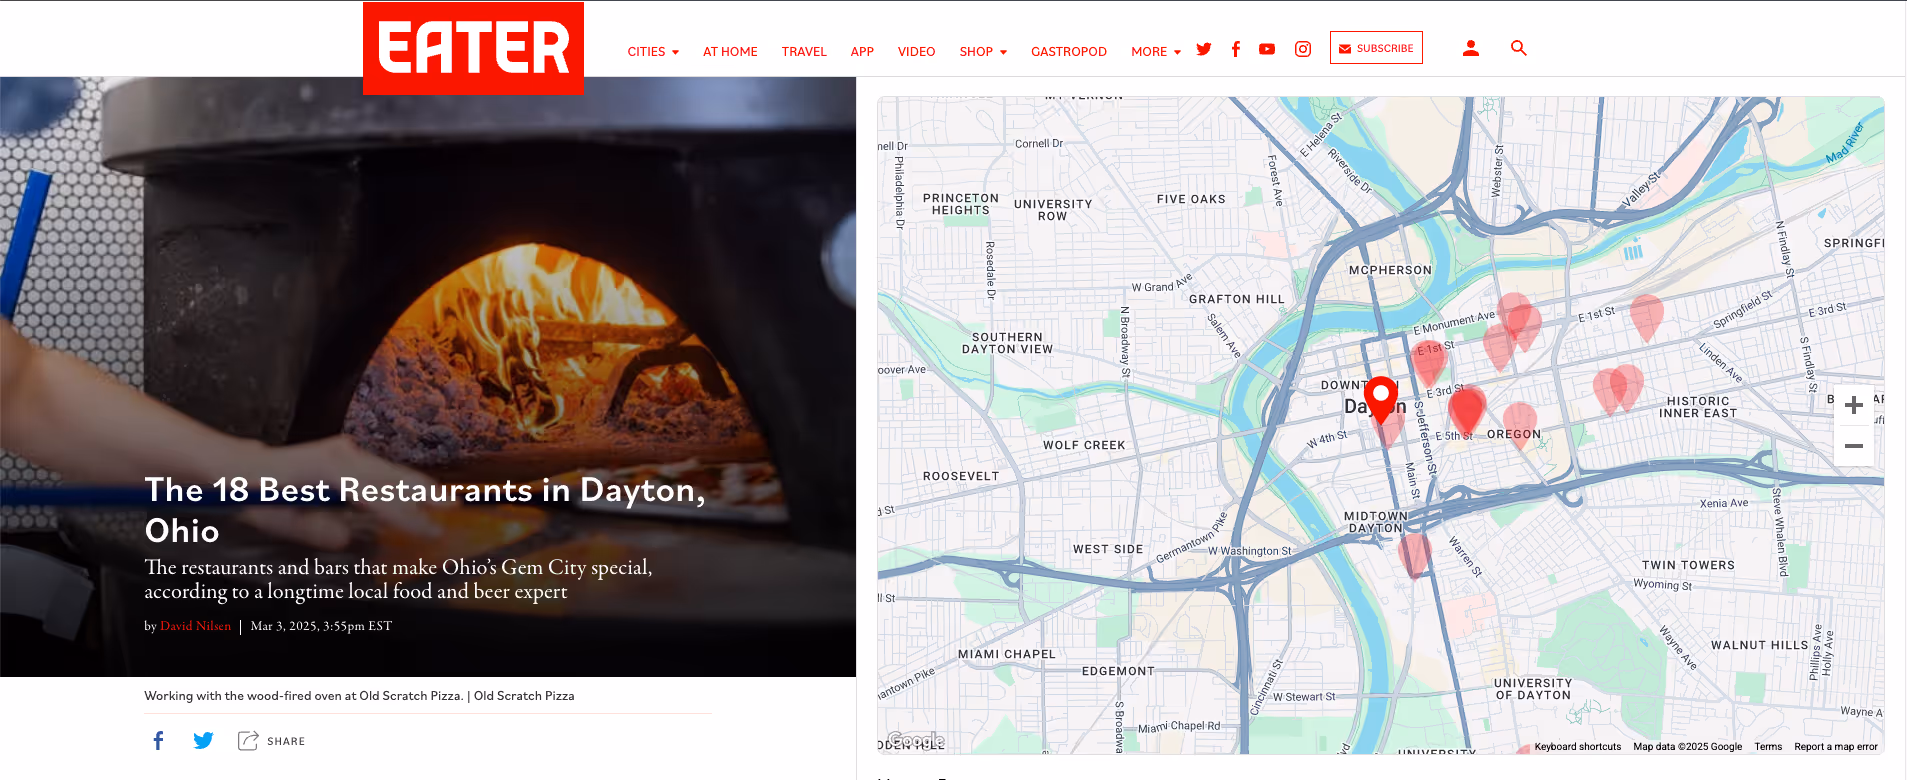Image resolution: width=1907 pixels, height=780 pixels.
Task: Click the HISTORIC INNER EAST map label
Action: pos(1698,407)
